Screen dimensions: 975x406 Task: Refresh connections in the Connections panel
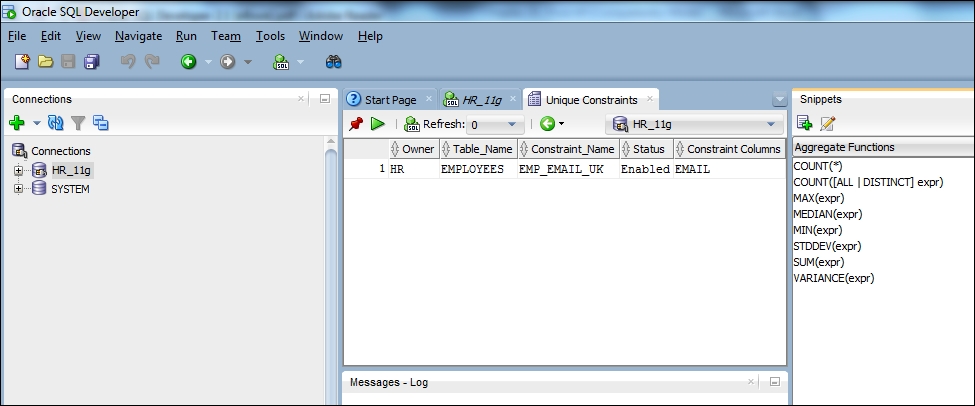(x=56, y=123)
